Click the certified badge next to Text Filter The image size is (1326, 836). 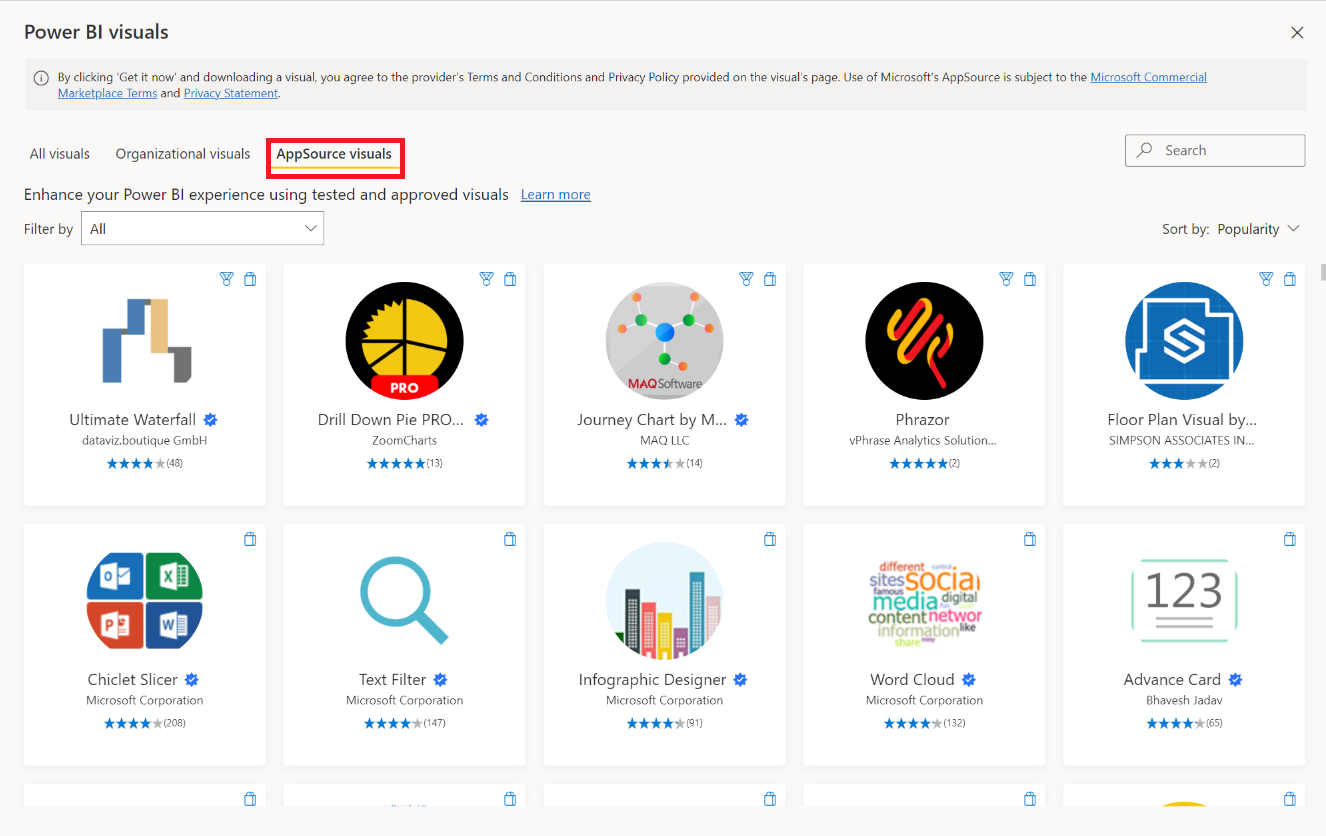click(x=439, y=679)
